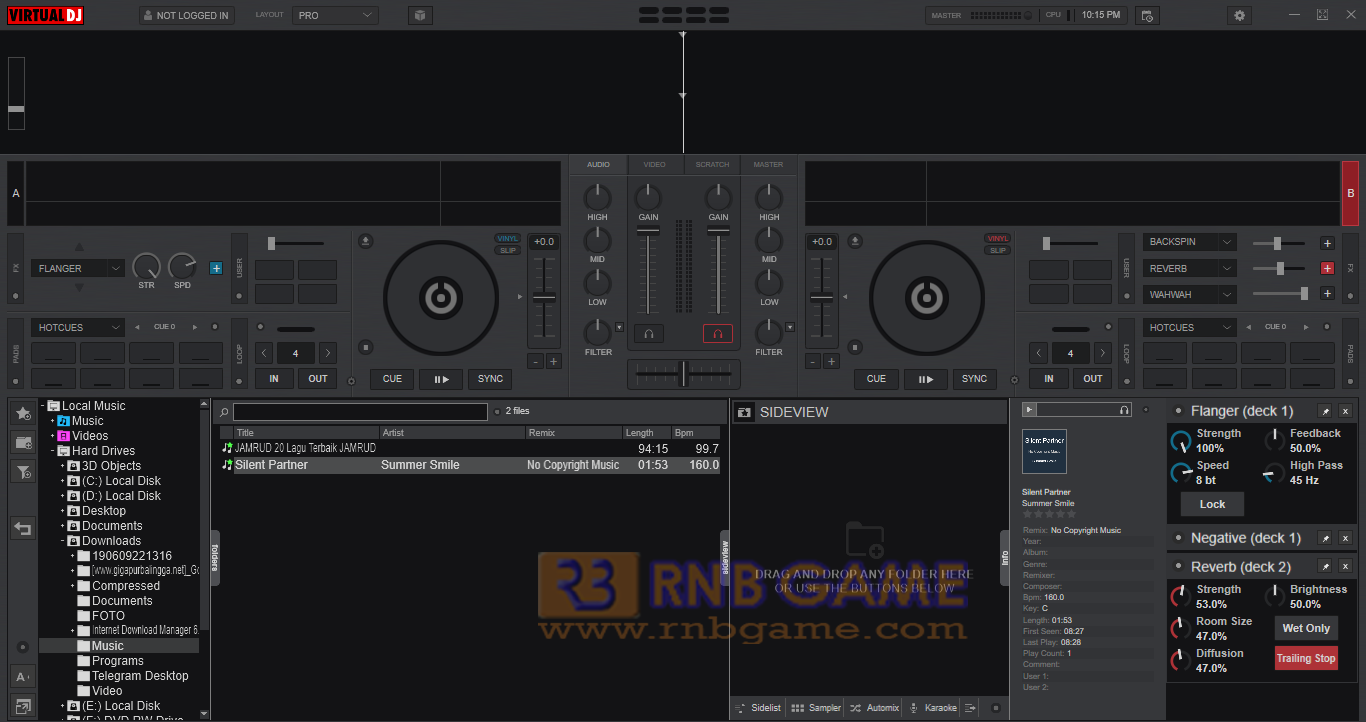Open the Sampler tab in sideview
The image size is (1366, 722).
[815, 708]
